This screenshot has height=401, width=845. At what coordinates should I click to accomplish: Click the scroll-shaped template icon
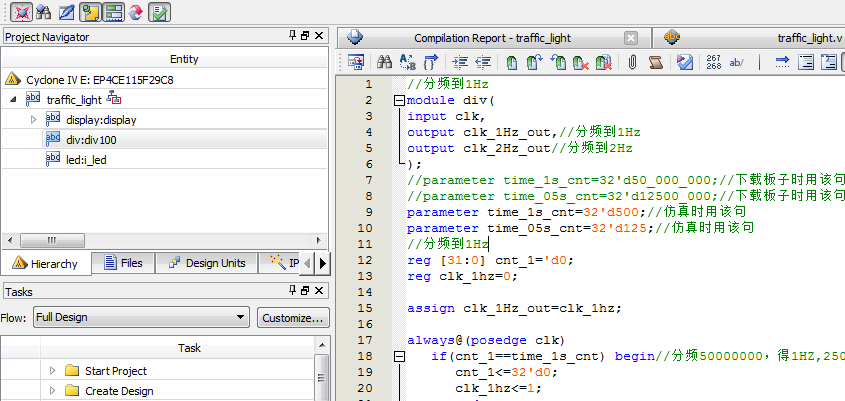click(x=656, y=62)
